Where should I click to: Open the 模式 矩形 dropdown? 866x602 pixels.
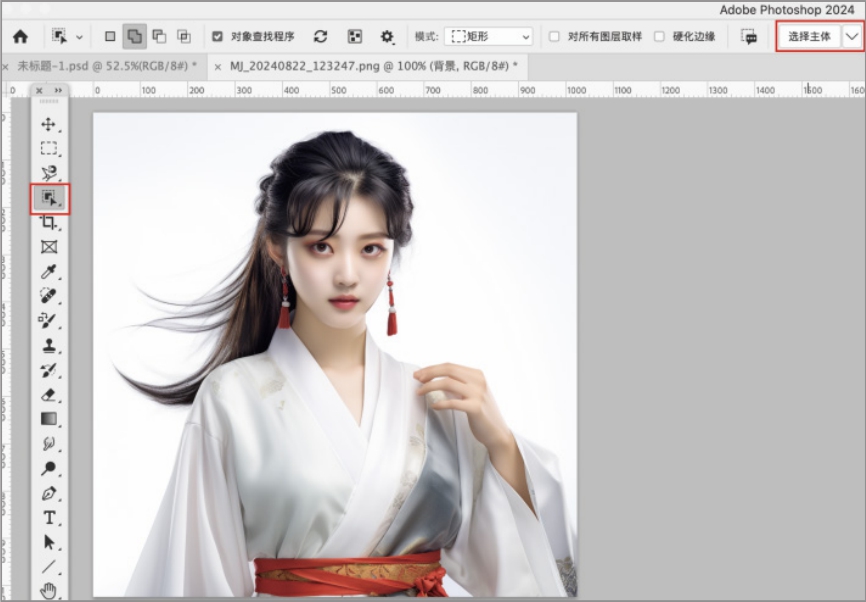tap(490, 36)
